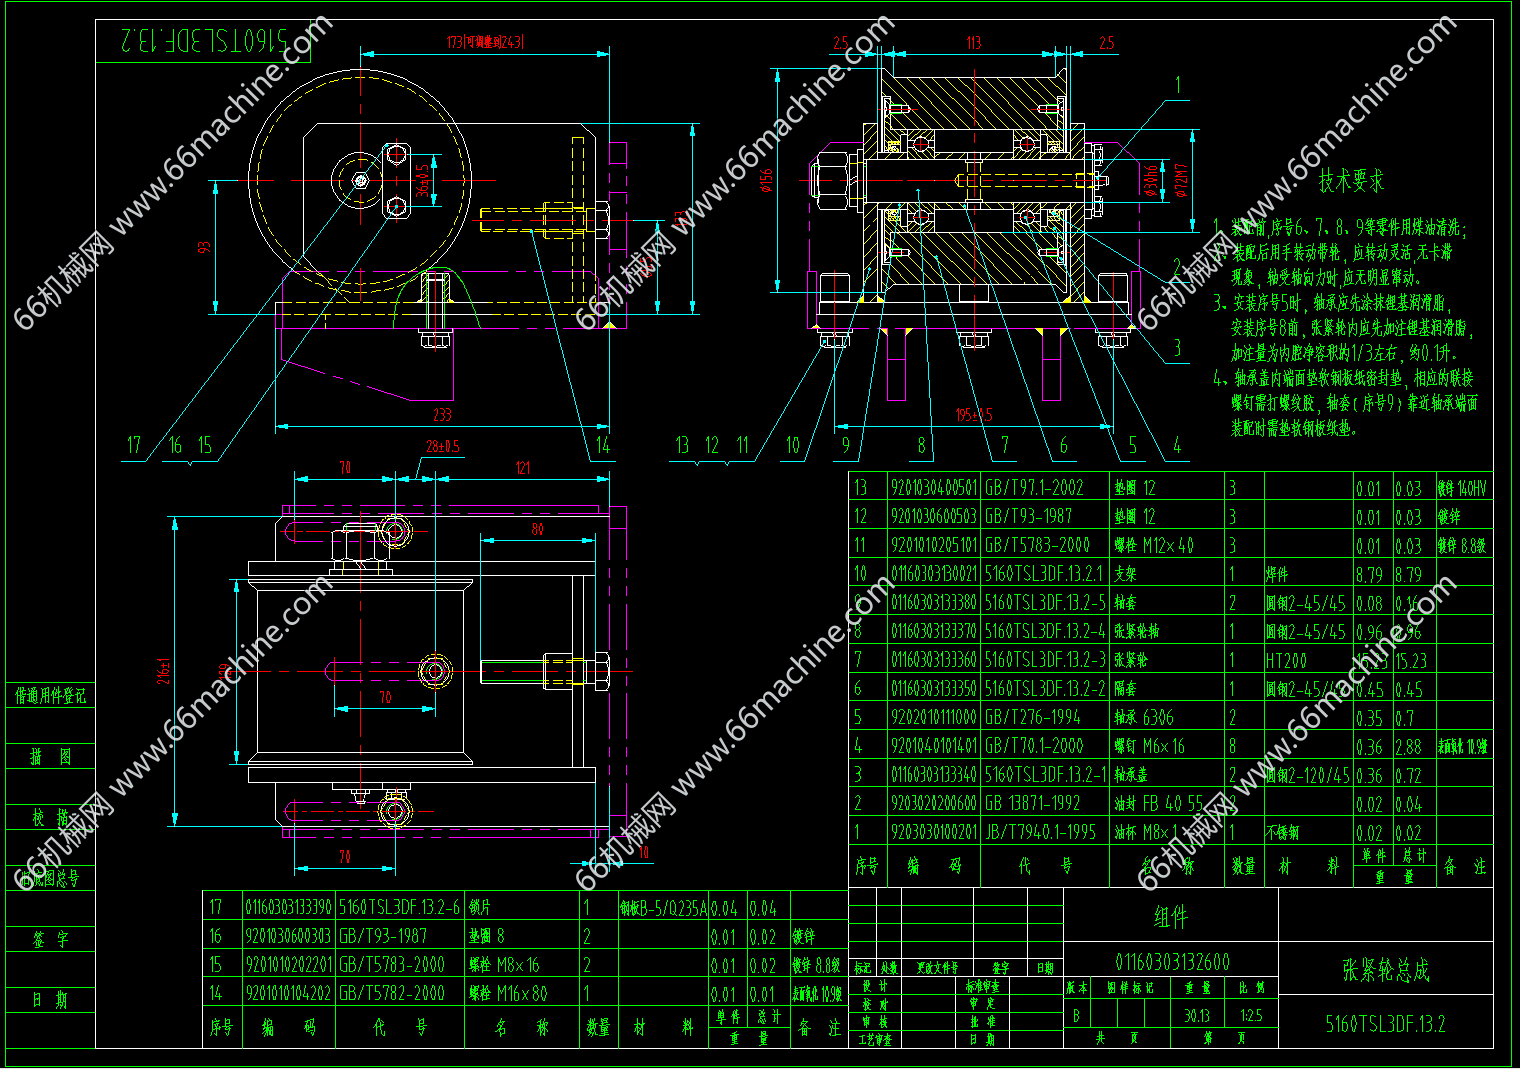This screenshot has width=1520, height=1069.
Task: Click the material cell '不锈钢'
Action: click(1282, 833)
